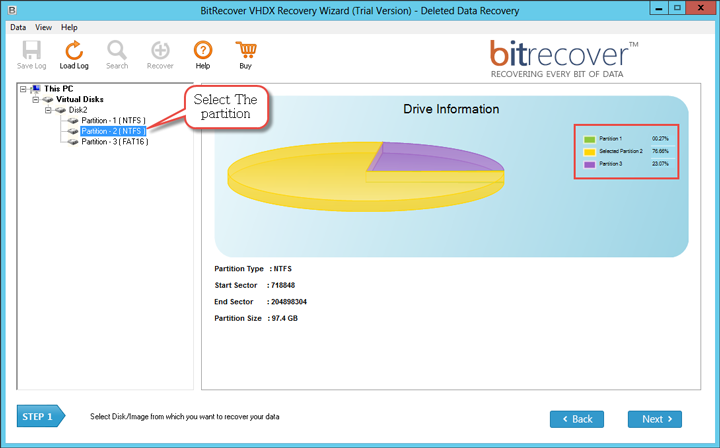Click the STEP 1 indicator badge

40,416
